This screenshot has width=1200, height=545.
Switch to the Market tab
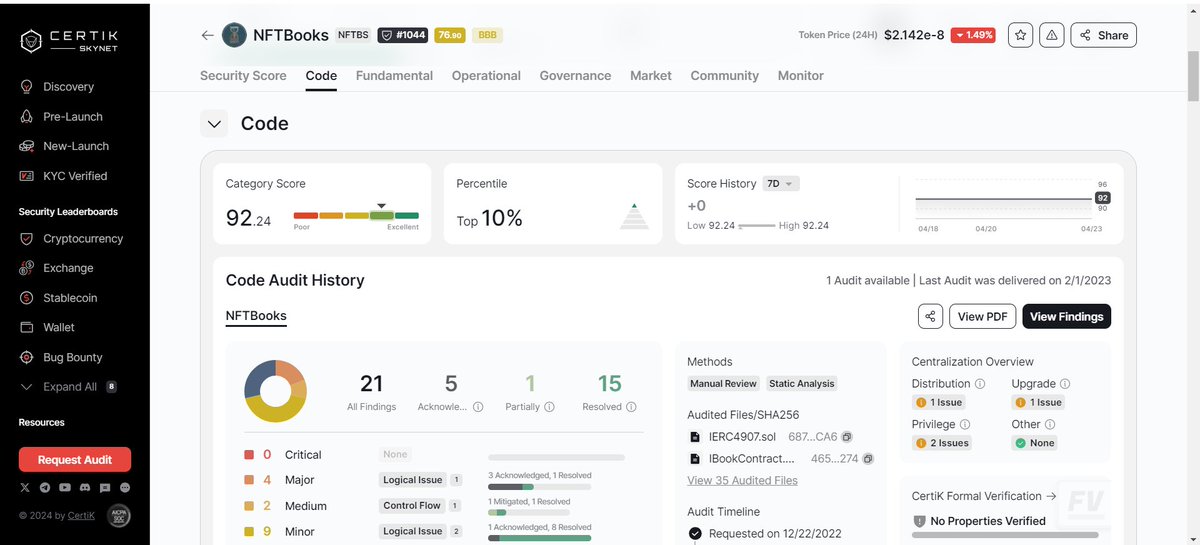coord(651,76)
